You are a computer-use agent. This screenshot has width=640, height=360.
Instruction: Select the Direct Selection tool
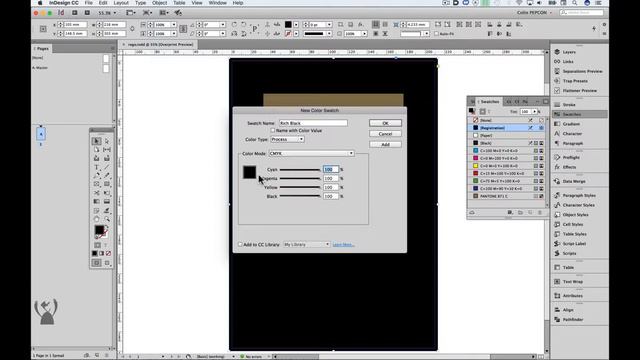(x=107, y=141)
